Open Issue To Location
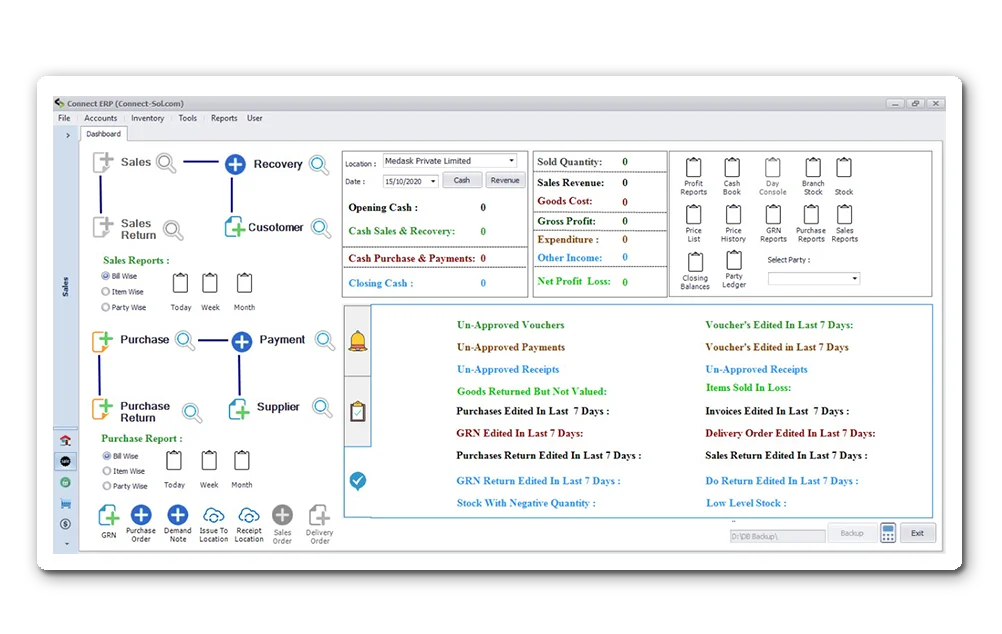 tap(213, 515)
